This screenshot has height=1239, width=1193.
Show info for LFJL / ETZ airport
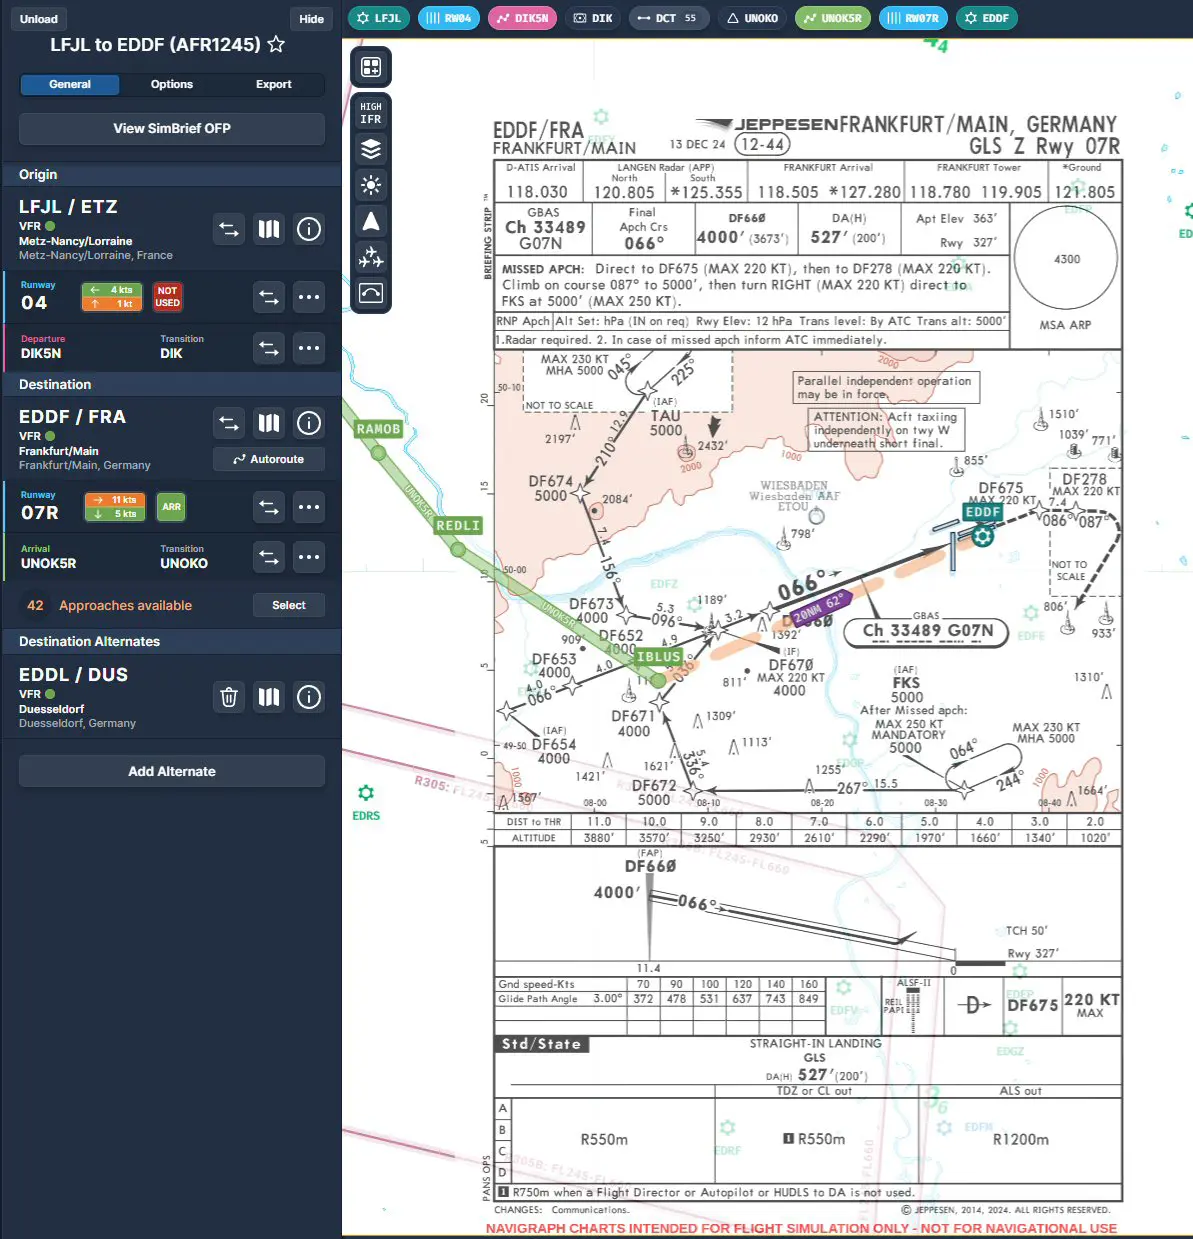coord(309,230)
